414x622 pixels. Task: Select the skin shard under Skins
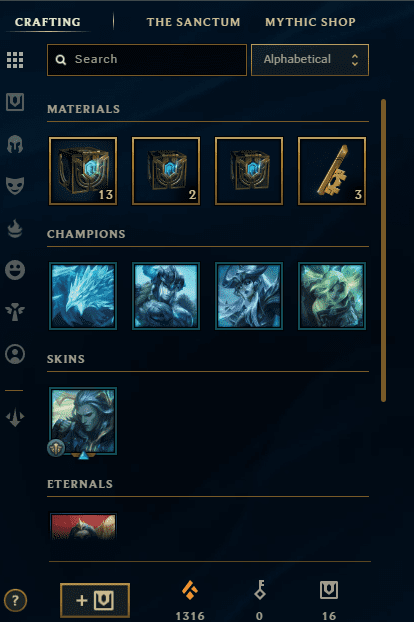coord(83,421)
